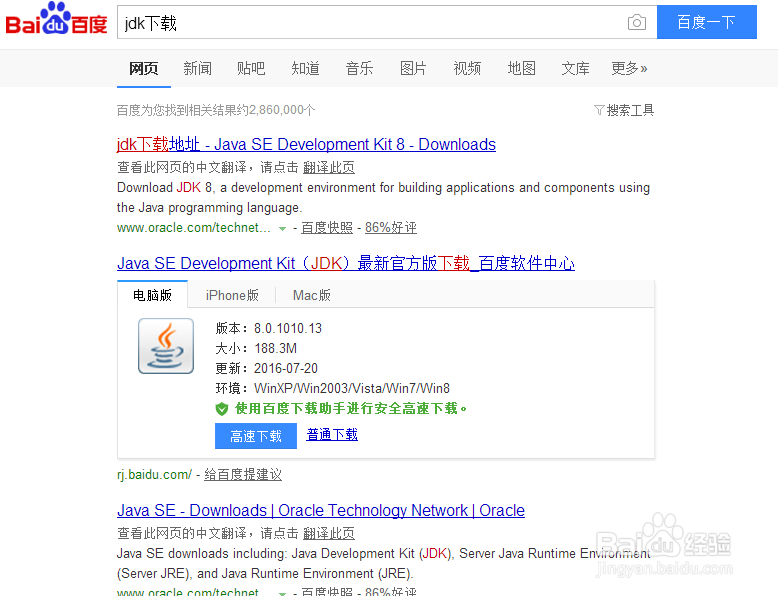
Task: Click 翻译此页 under the Java SE Downloads result
Action: (328, 533)
